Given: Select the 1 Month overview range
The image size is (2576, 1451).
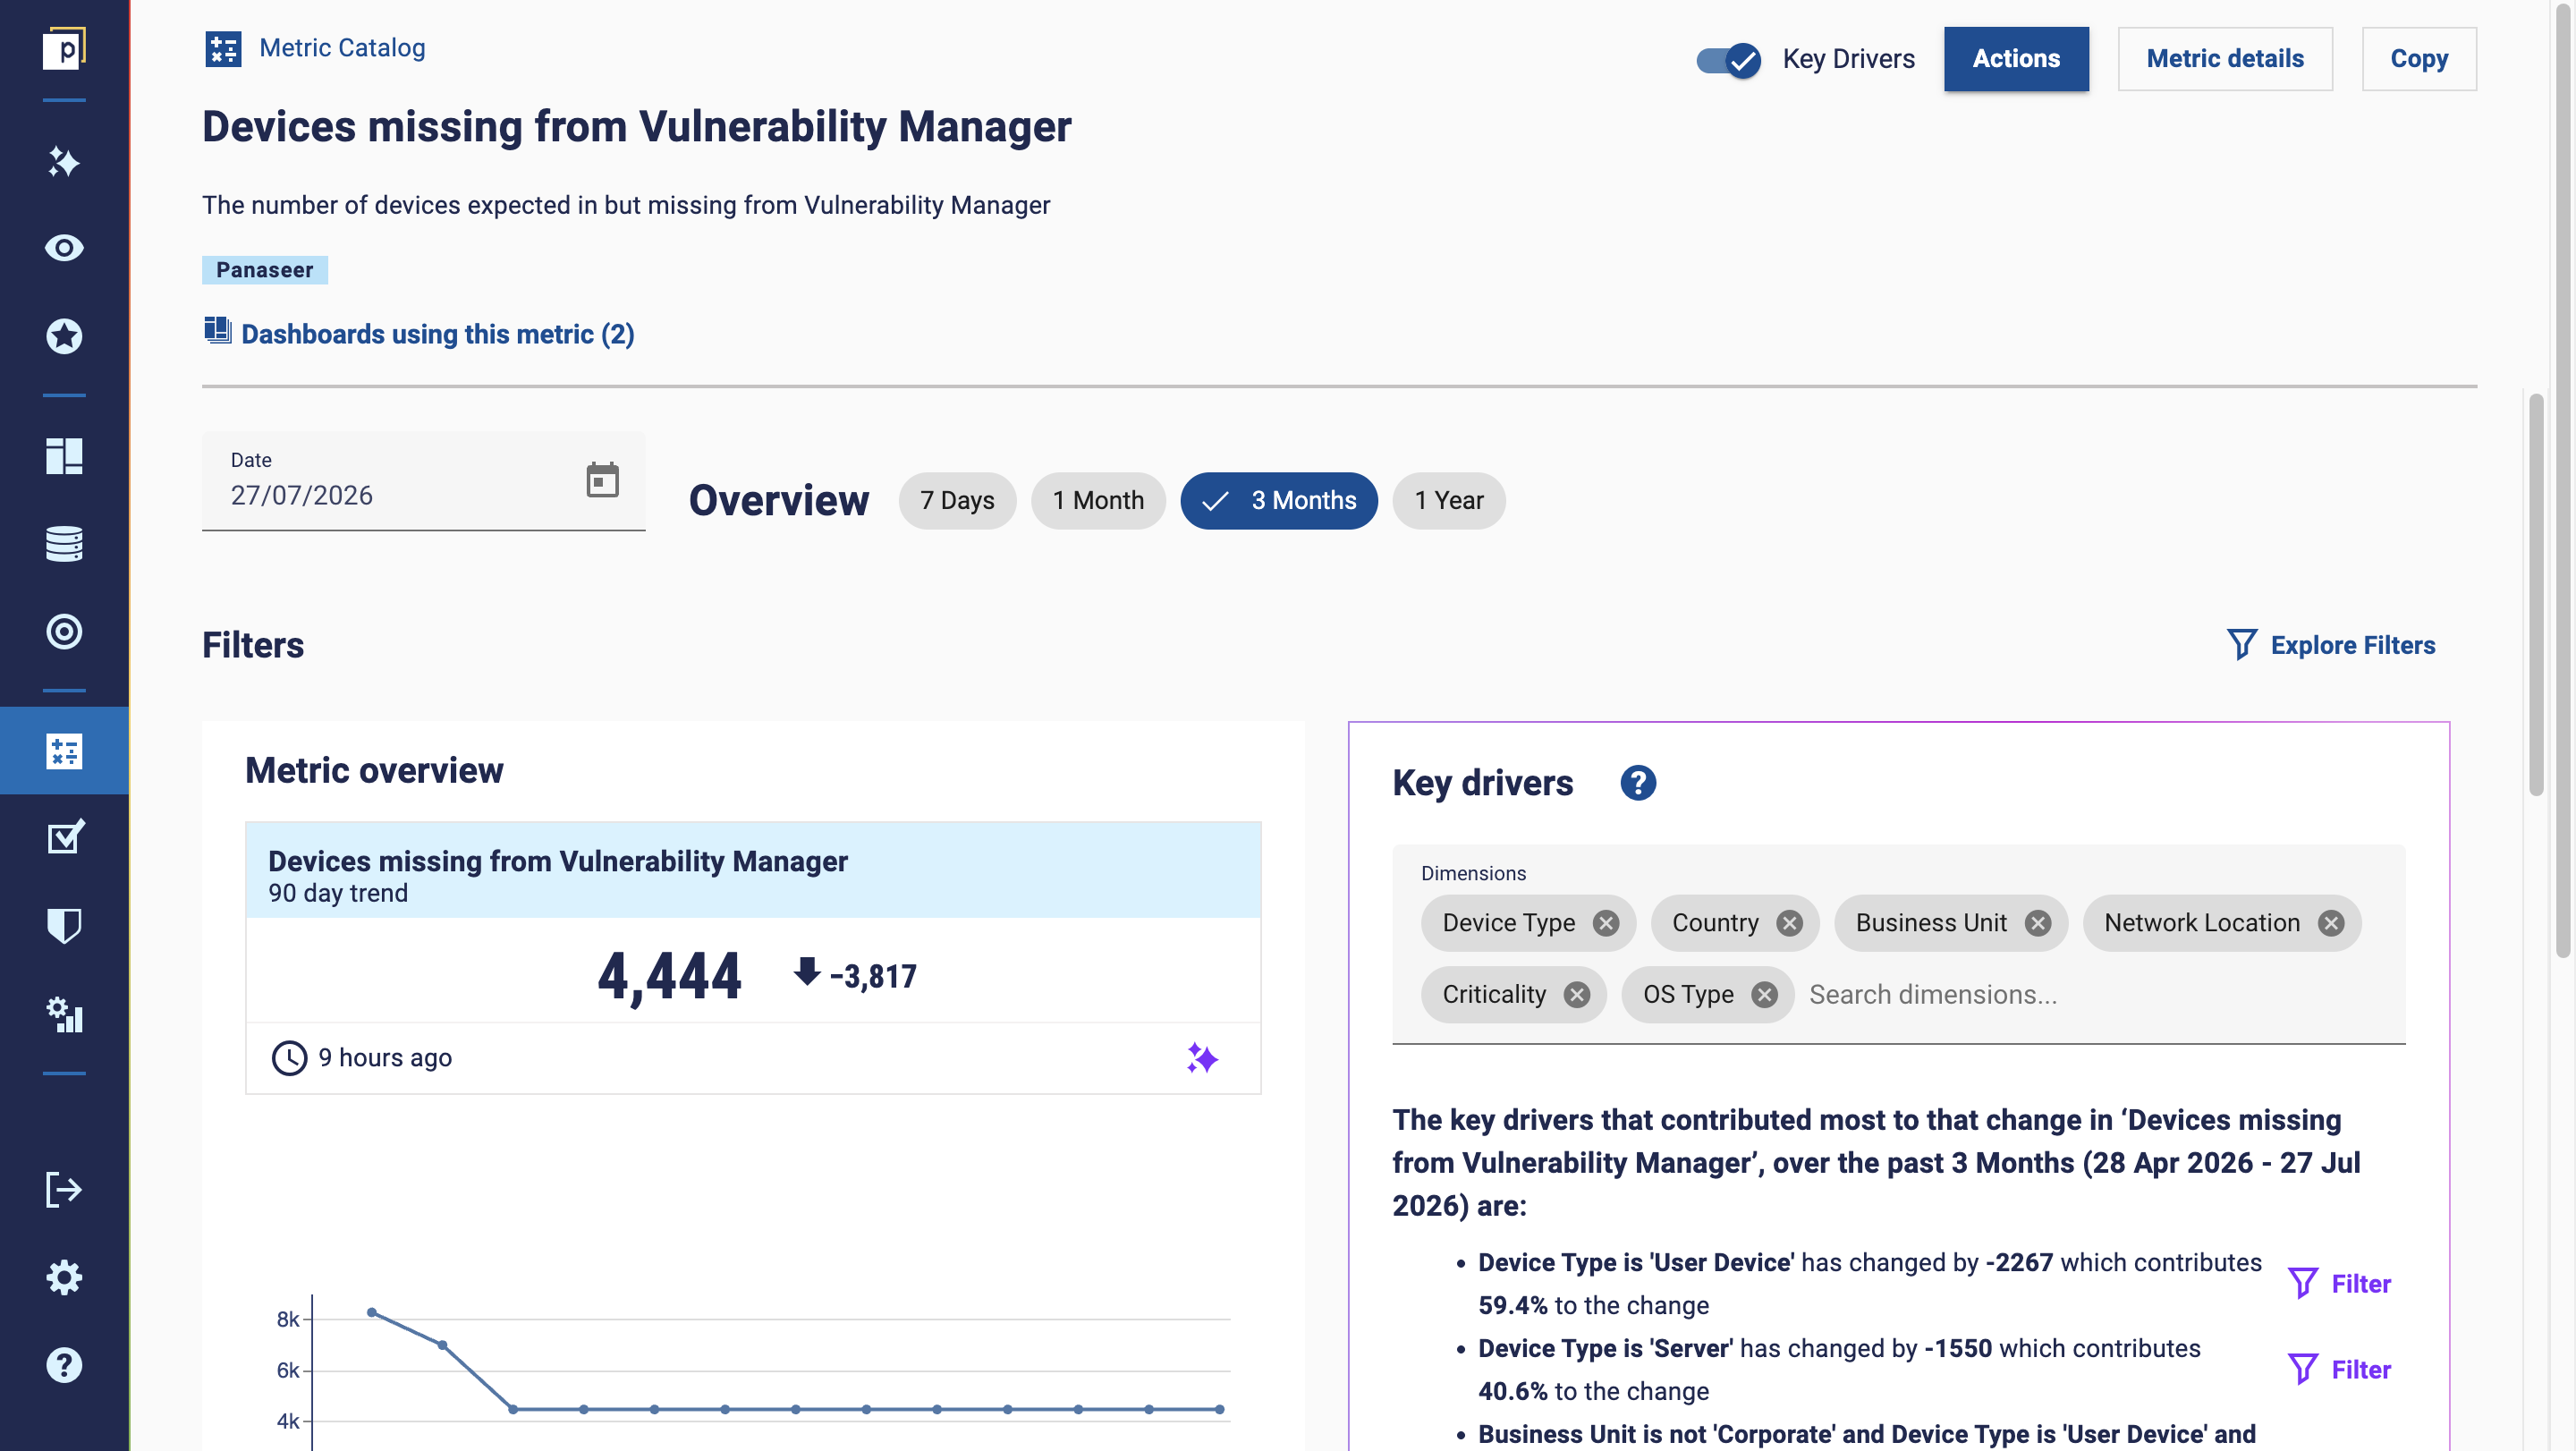Looking at the screenshot, I should click(x=1098, y=500).
